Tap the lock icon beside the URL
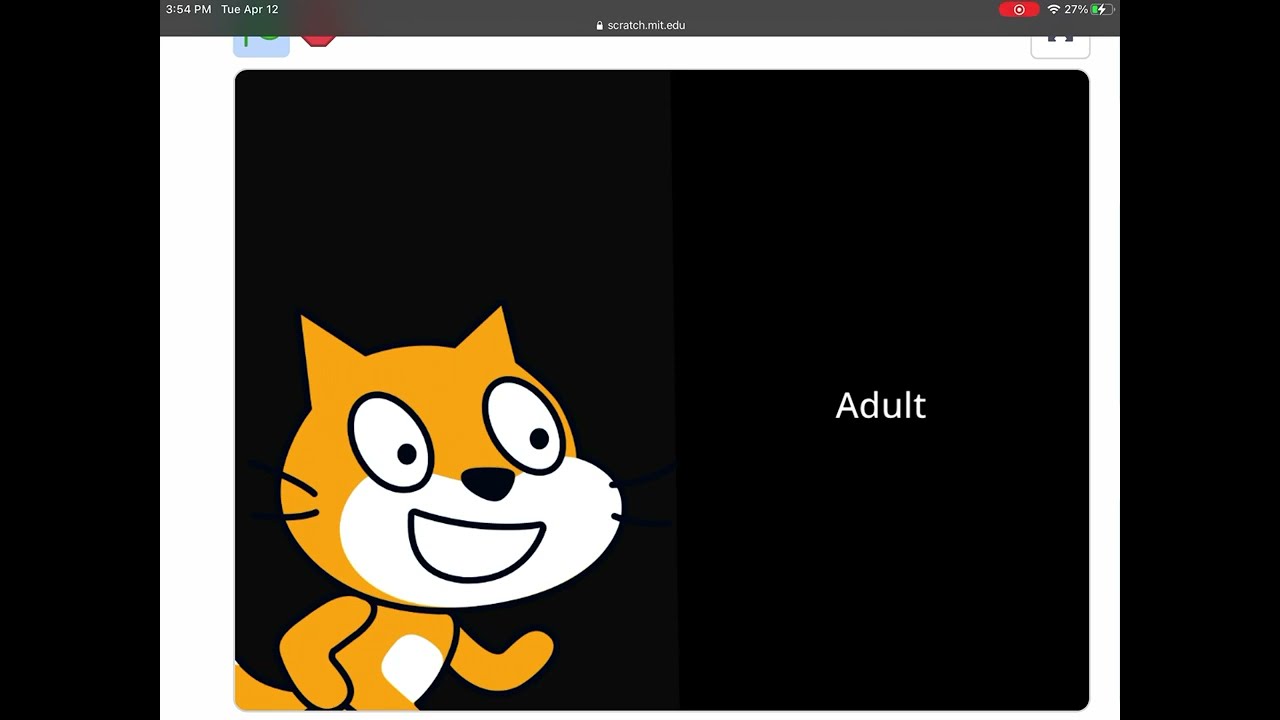 (600, 26)
